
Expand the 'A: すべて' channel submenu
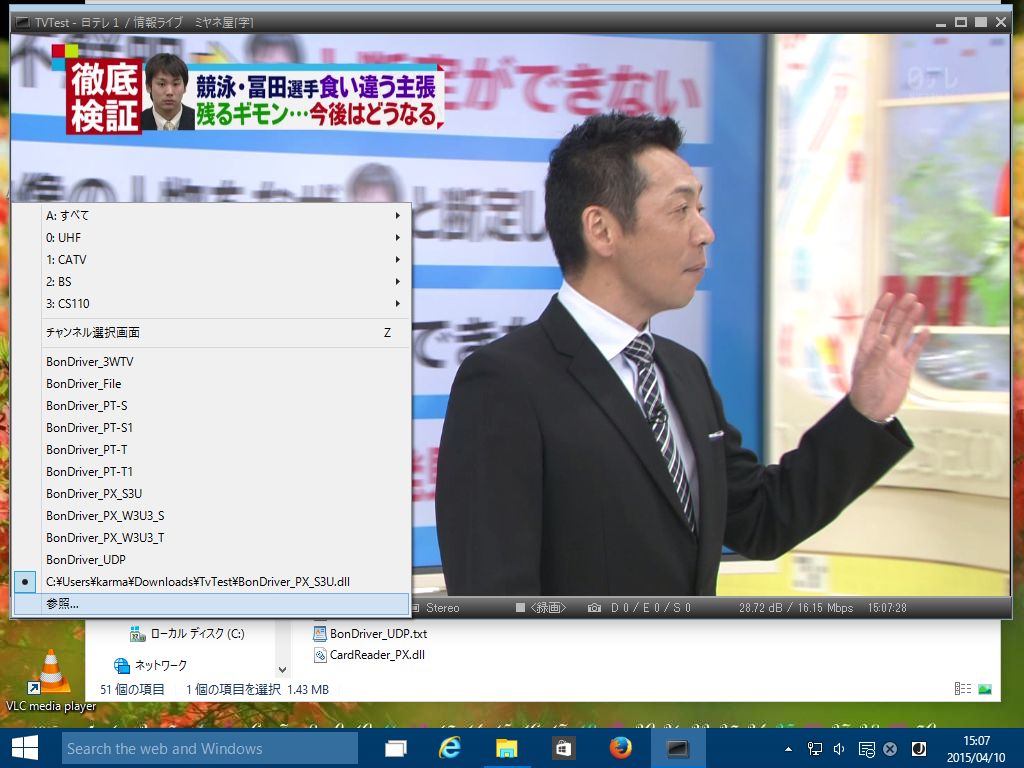(x=212, y=216)
